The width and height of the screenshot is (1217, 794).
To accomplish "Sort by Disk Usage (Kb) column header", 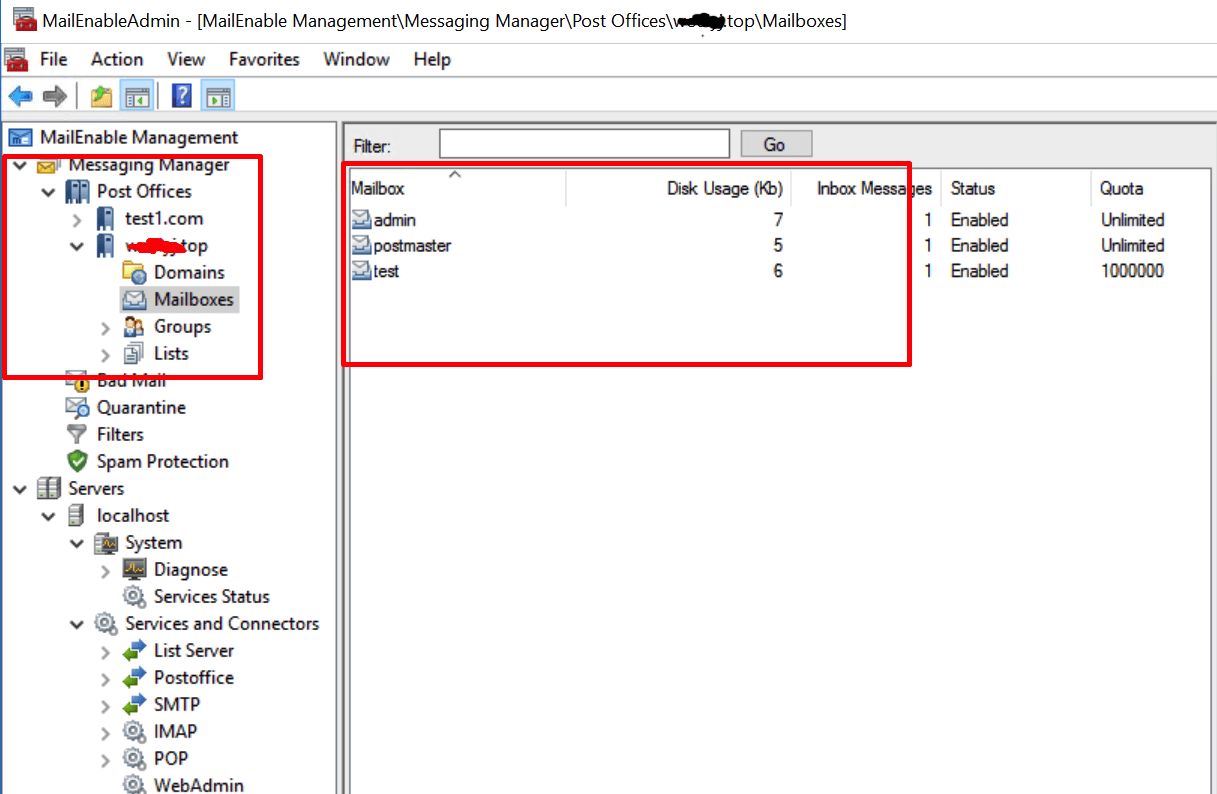I will 679,188.
